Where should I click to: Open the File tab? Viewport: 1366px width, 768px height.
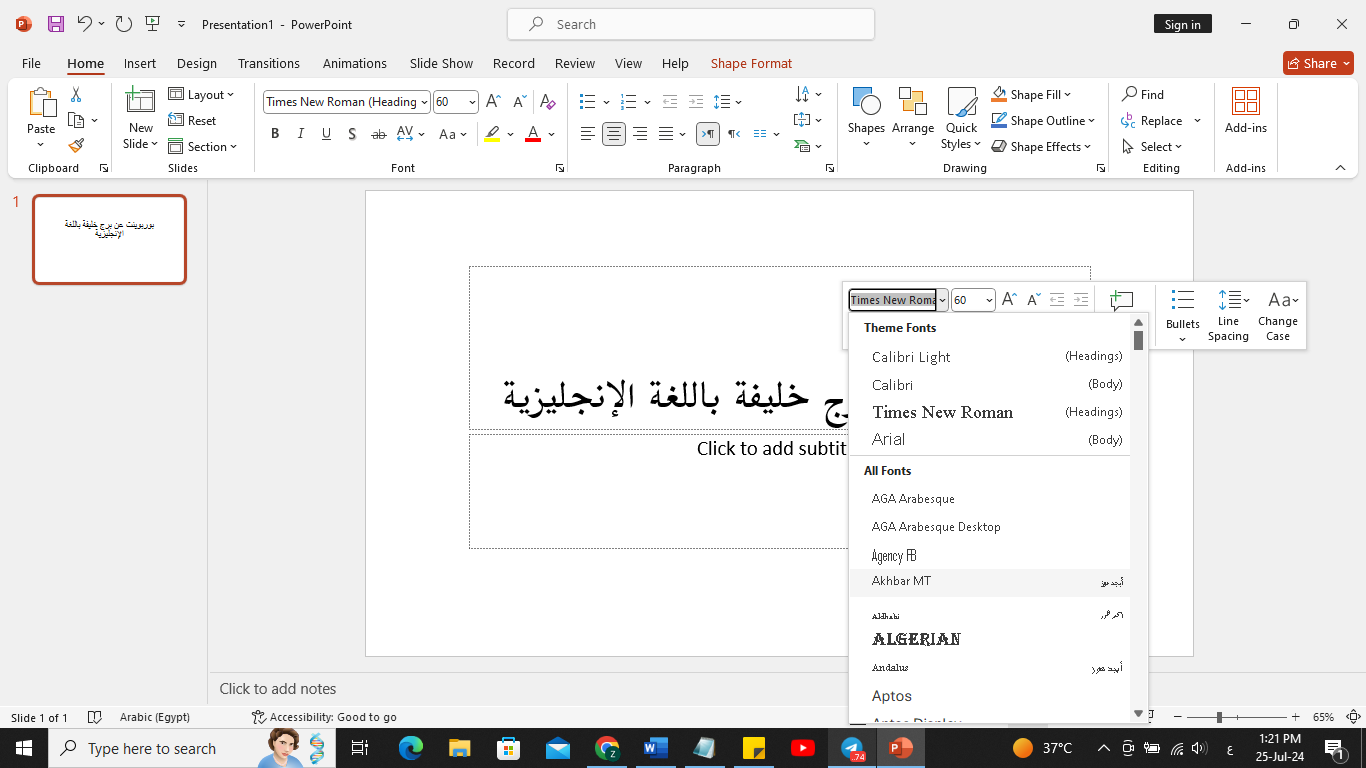tap(31, 63)
